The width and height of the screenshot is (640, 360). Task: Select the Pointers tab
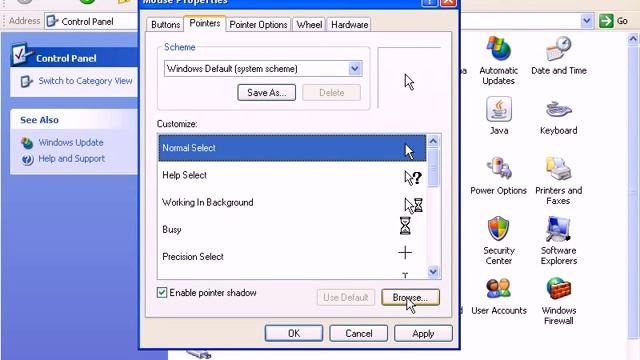pyautogui.click(x=204, y=23)
